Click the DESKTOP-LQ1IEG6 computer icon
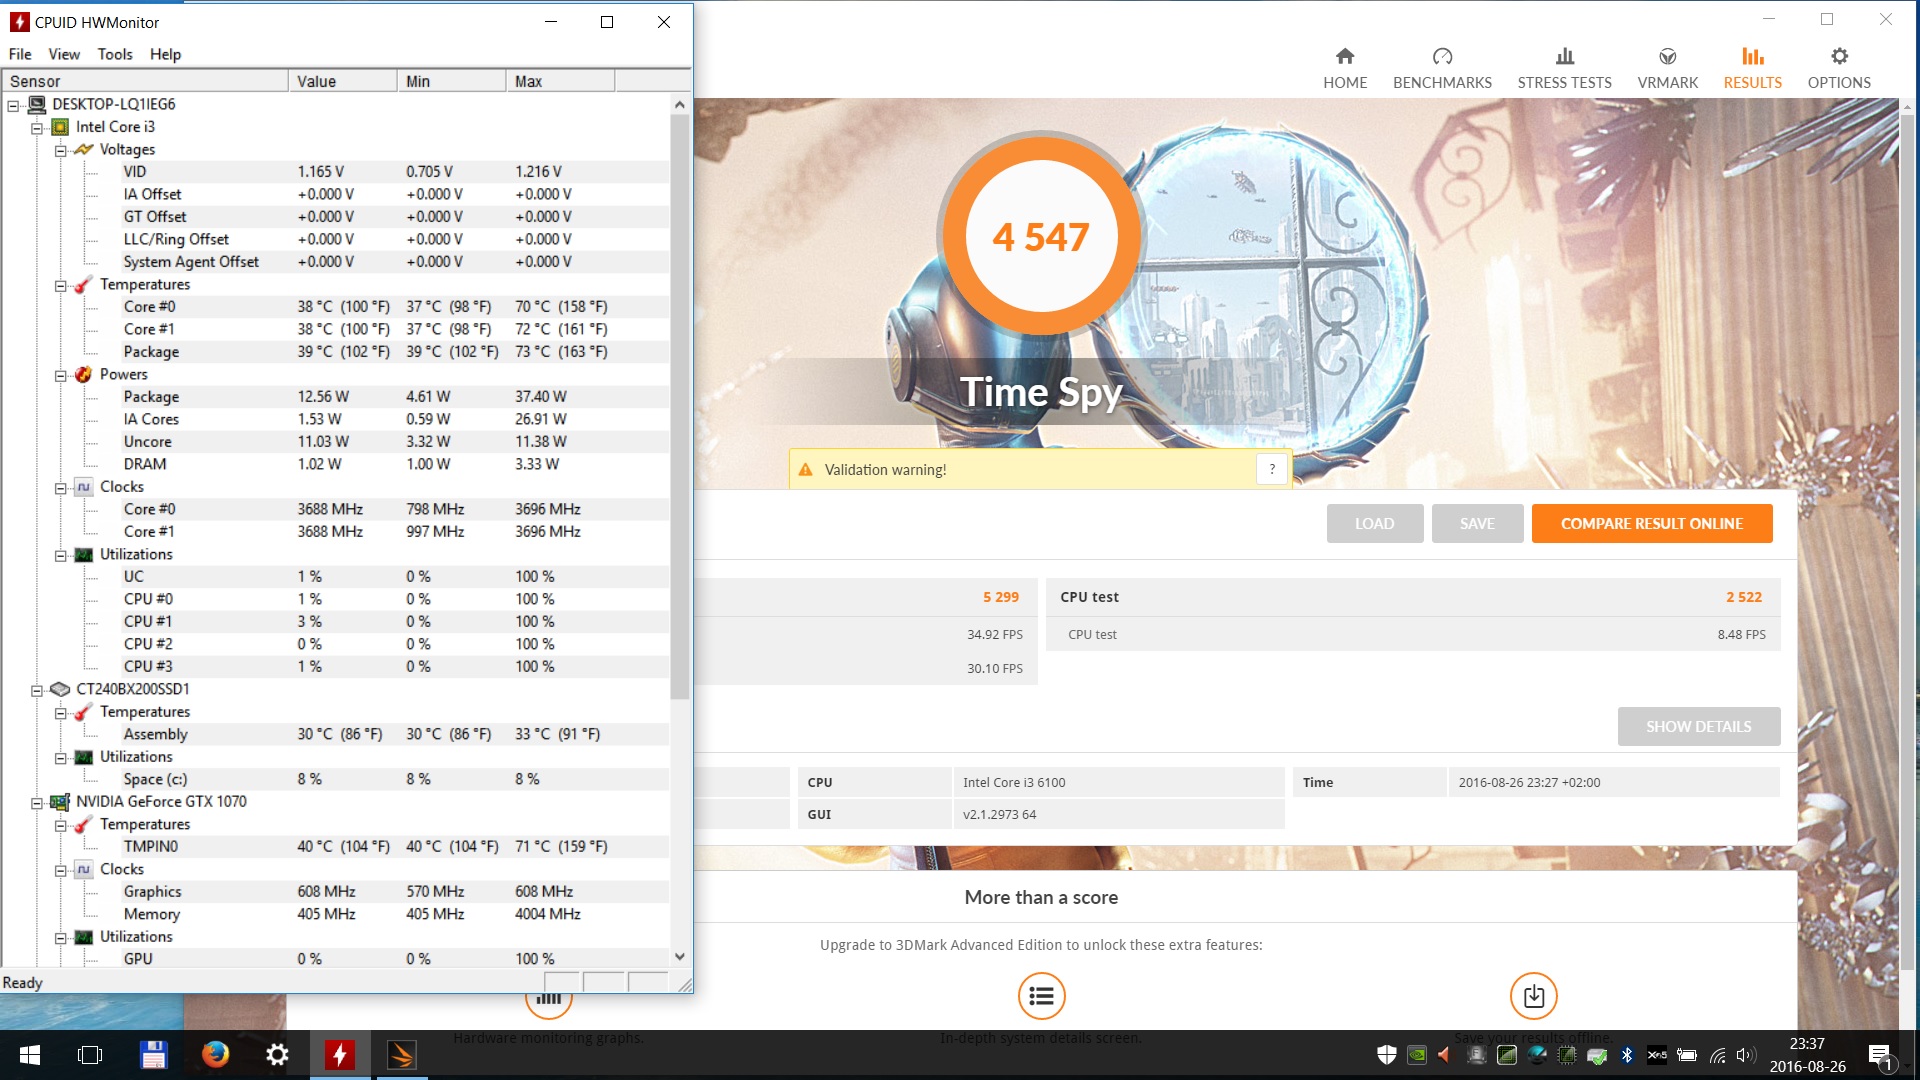 37,104
